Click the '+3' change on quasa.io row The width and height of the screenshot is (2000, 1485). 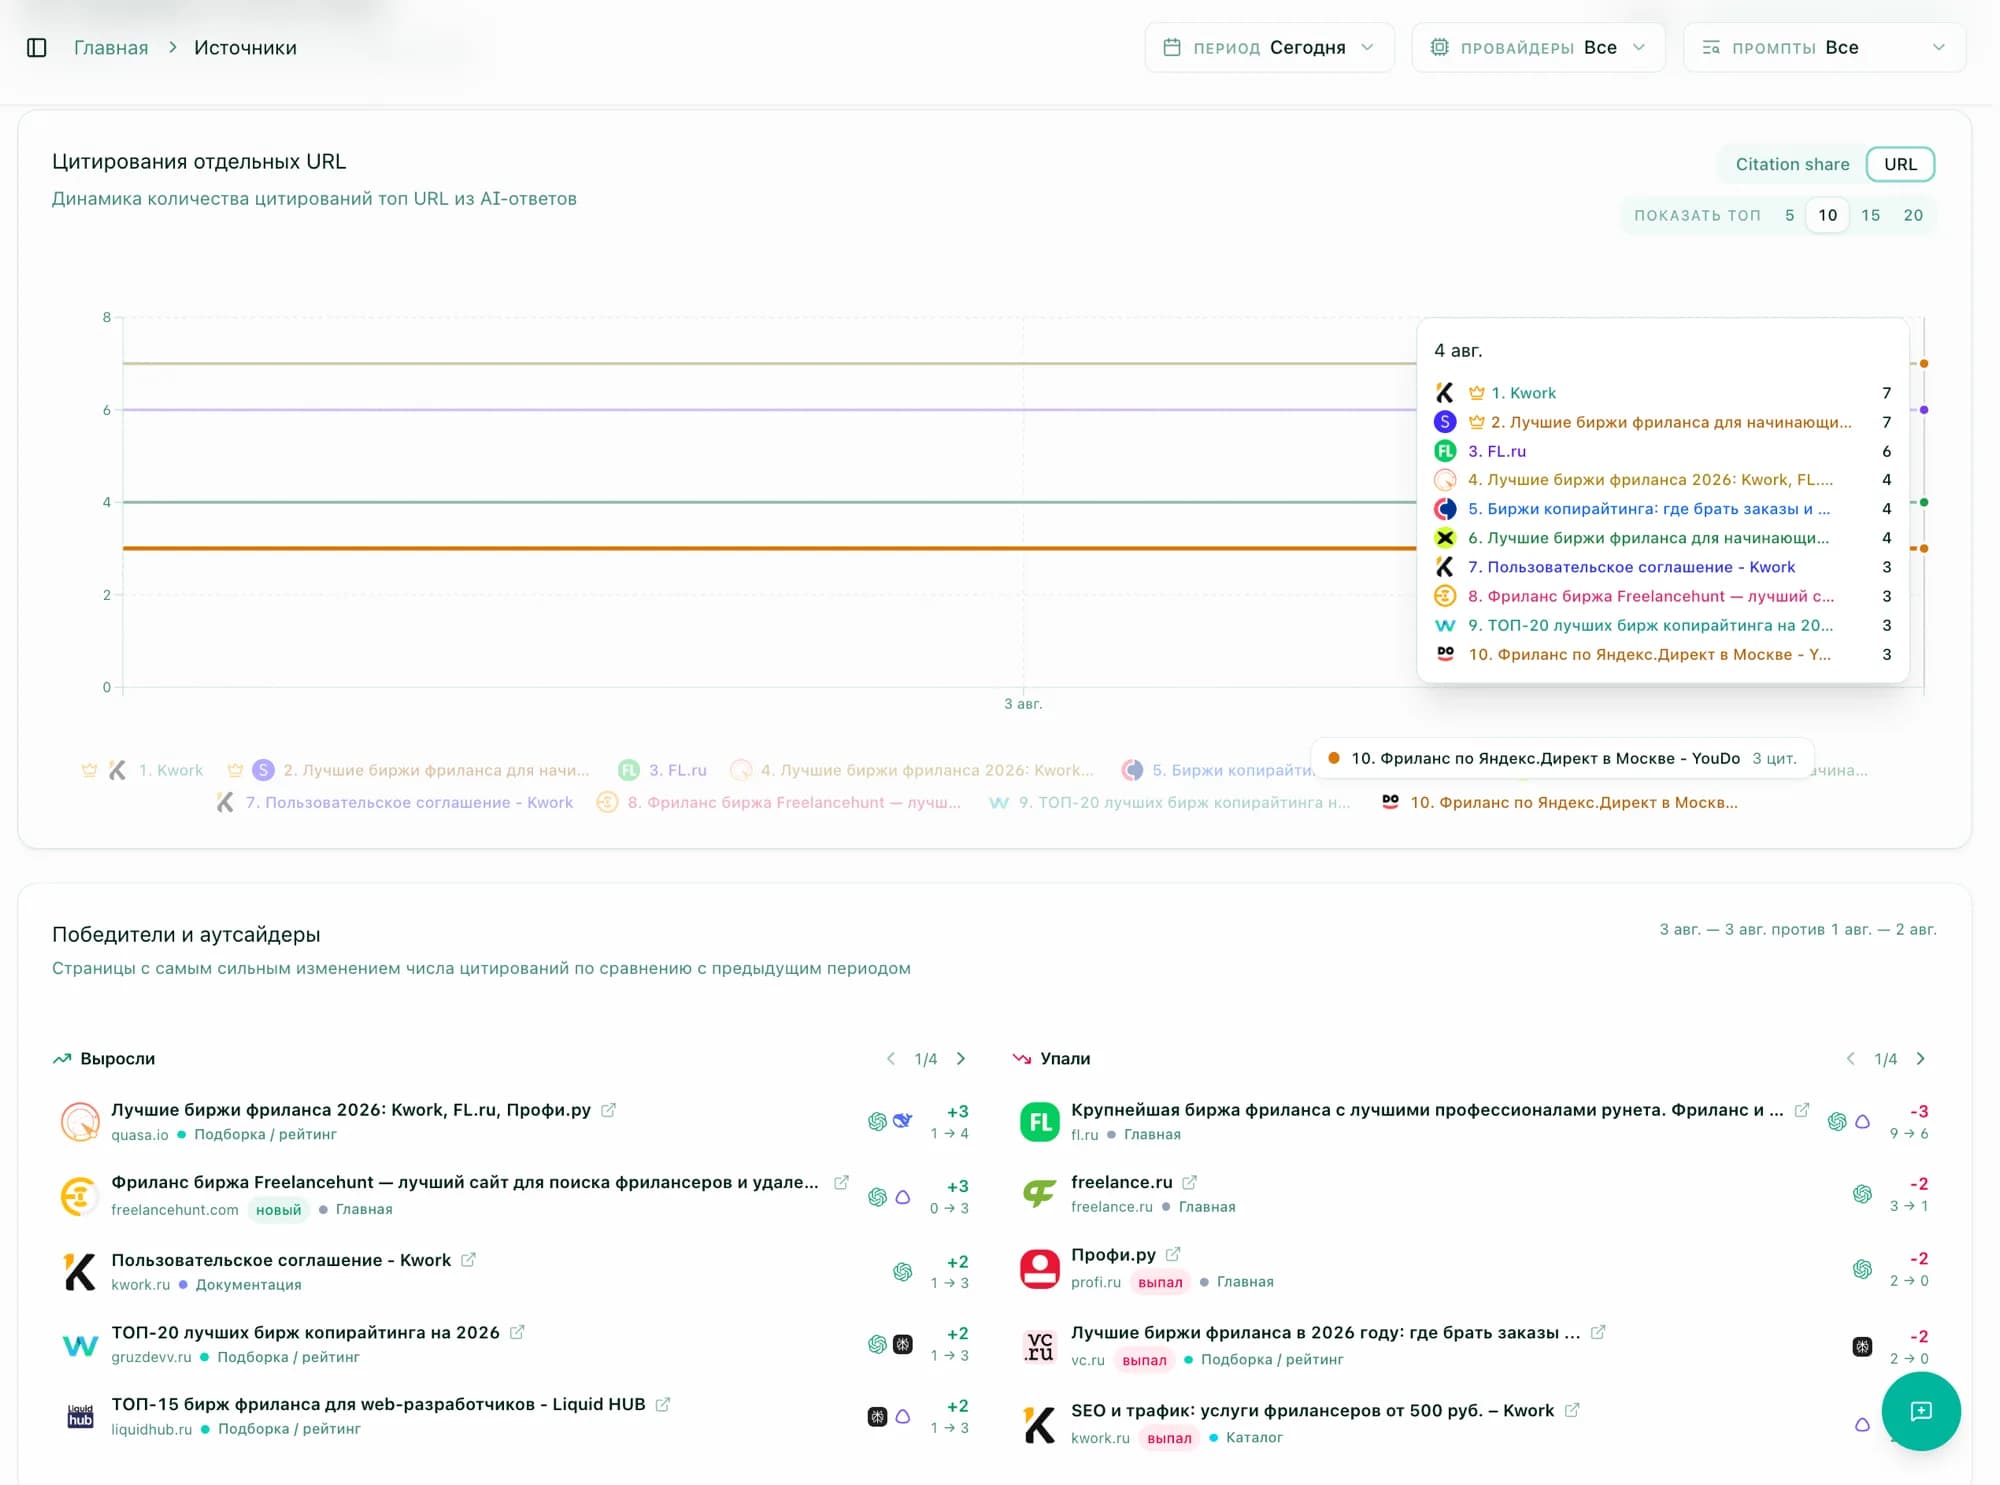click(957, 1111)
